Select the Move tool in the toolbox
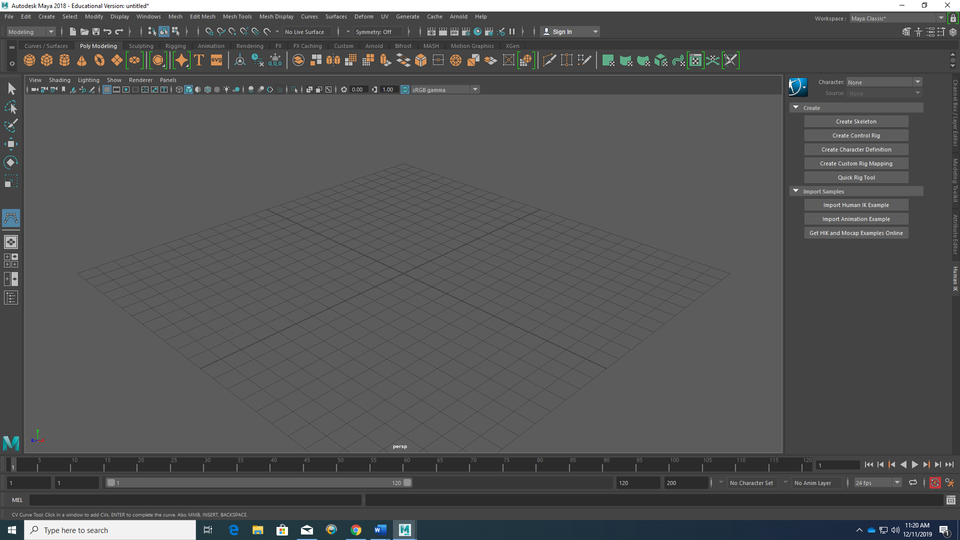The width and height of the screenshot is (960, 540). [x=11, y=144]
